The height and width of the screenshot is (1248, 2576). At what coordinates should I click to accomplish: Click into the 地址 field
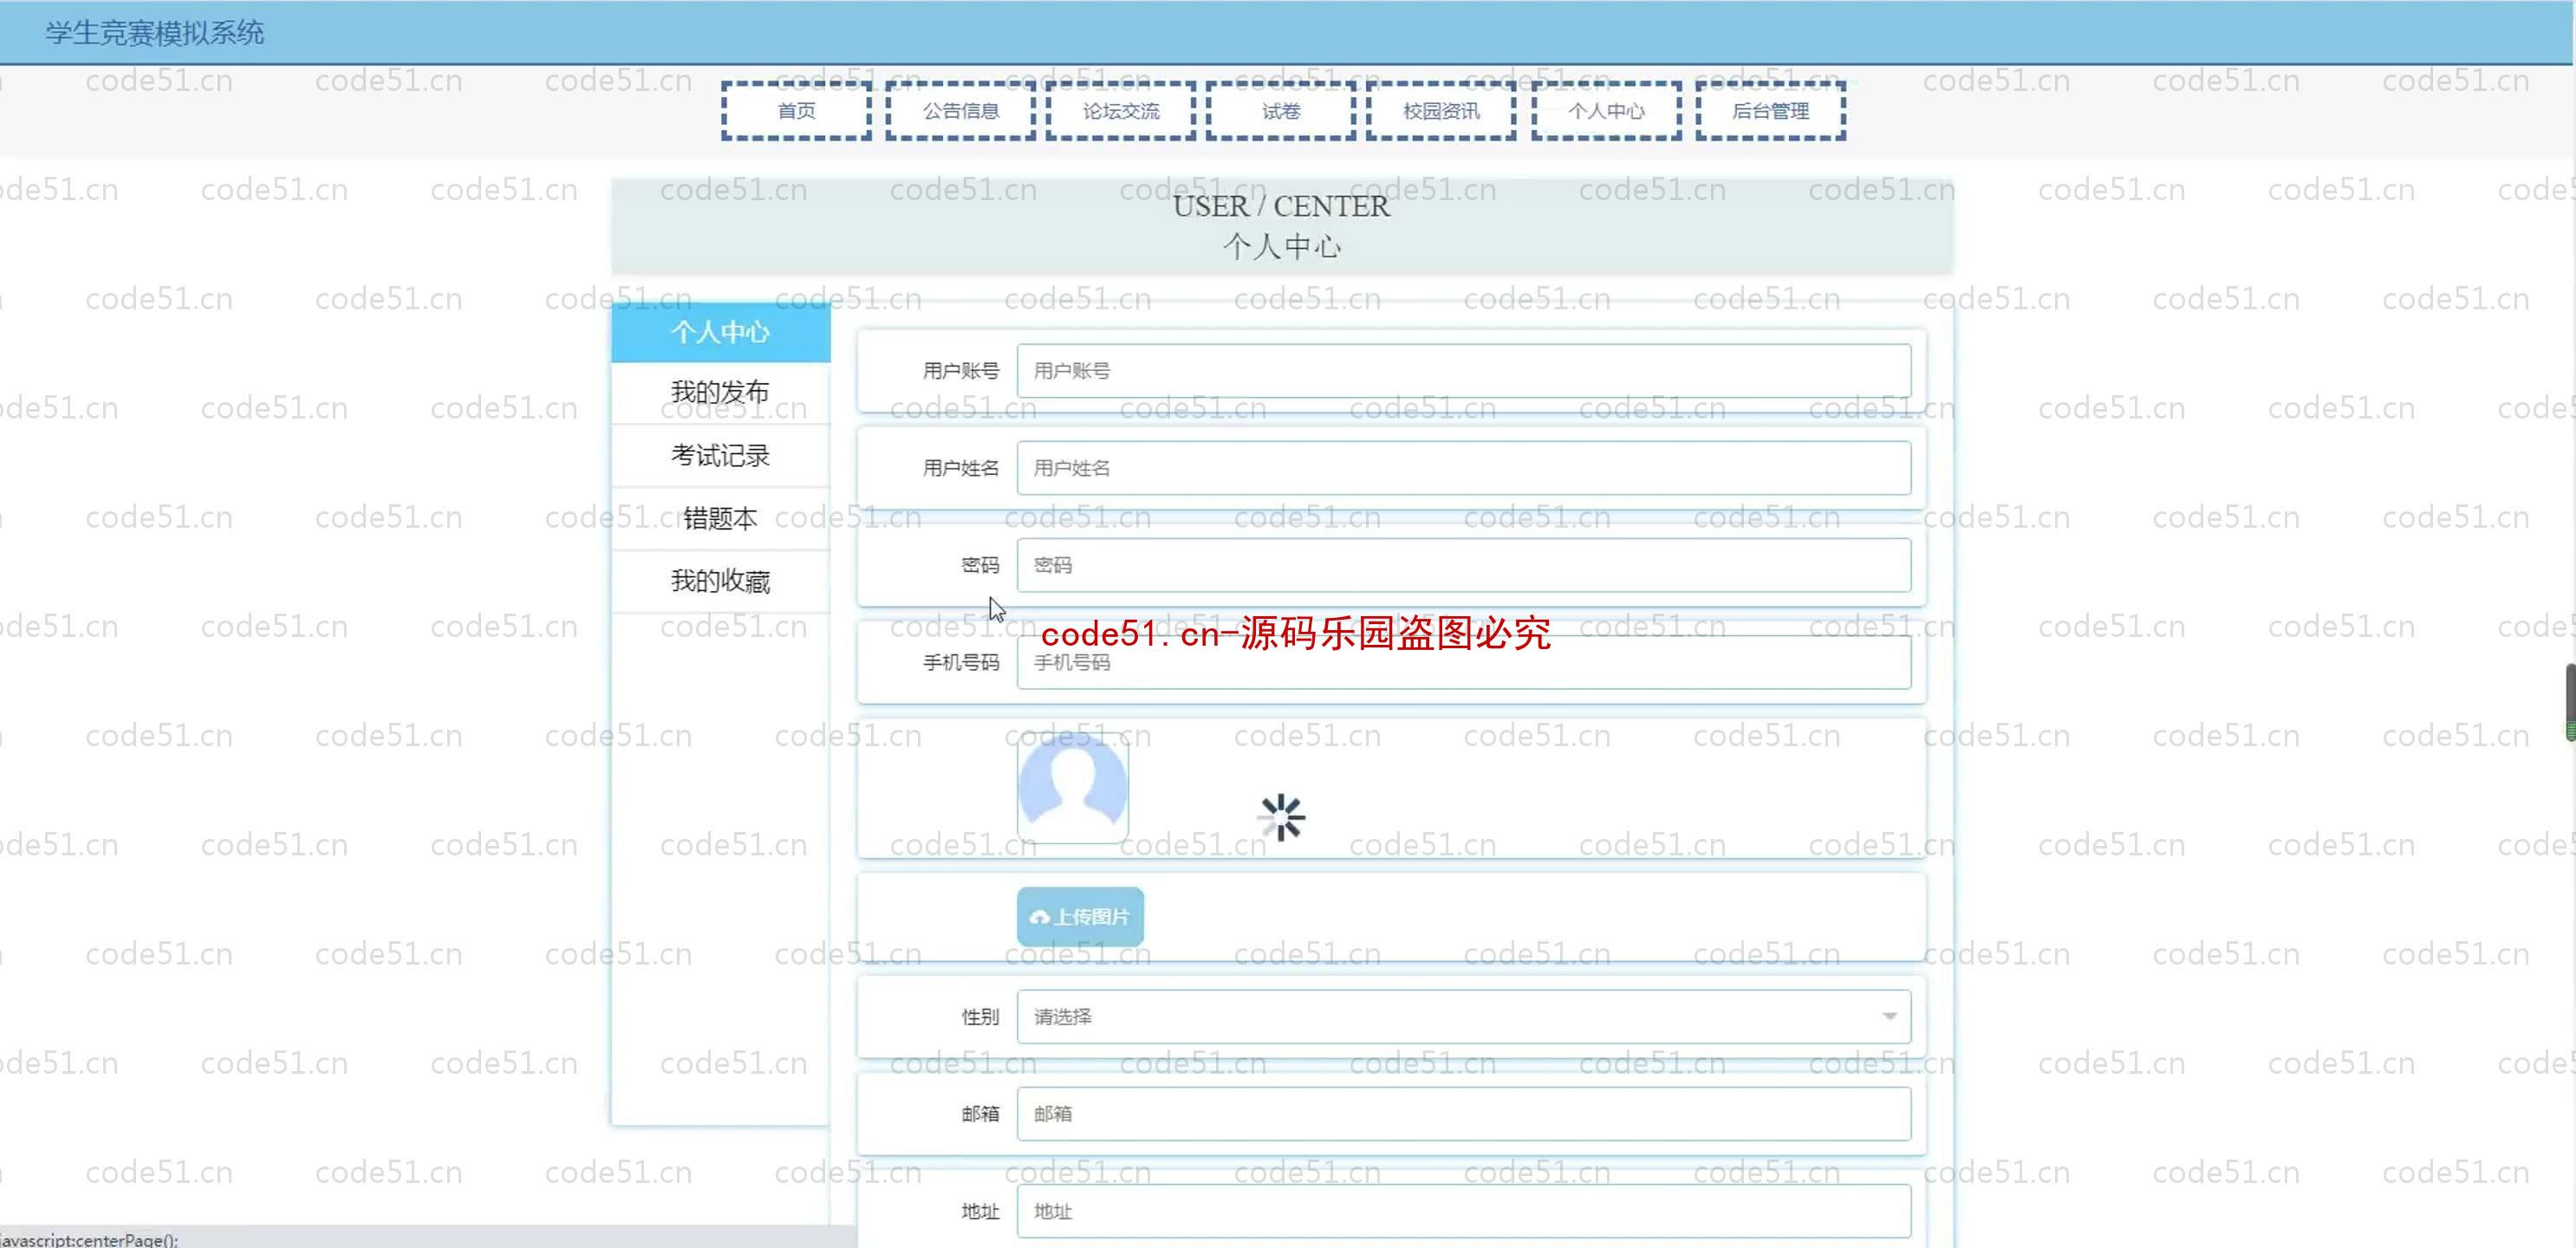coord(1464,1211)
